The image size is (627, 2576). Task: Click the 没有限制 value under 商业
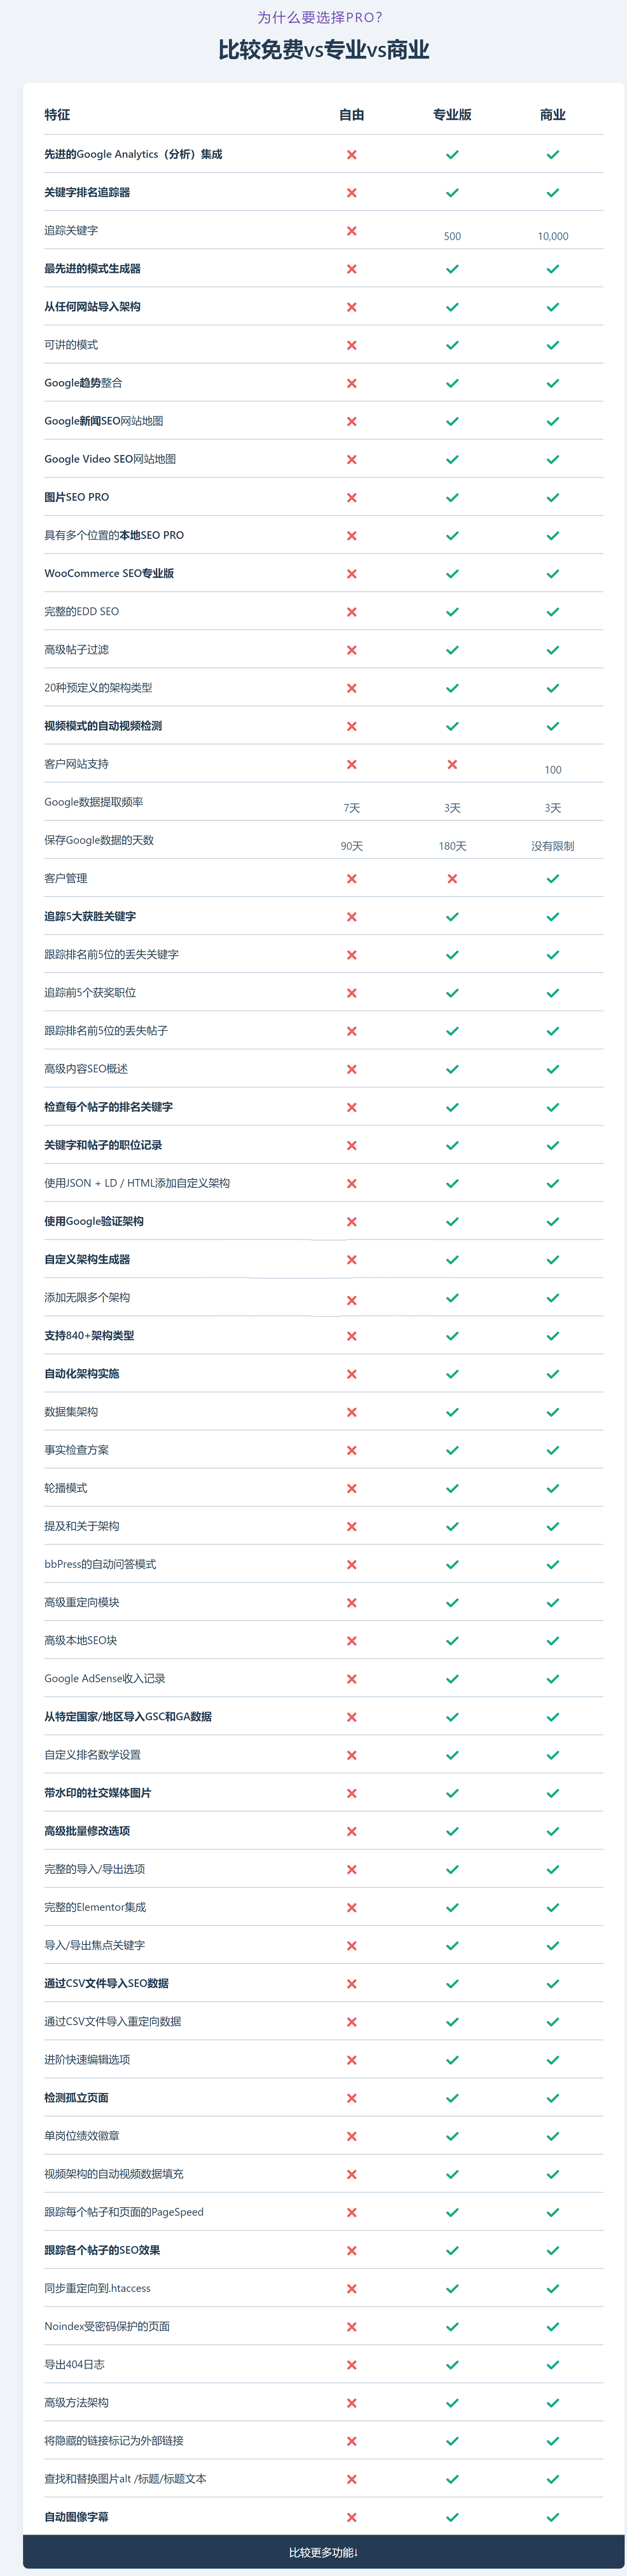click(553, 847)
